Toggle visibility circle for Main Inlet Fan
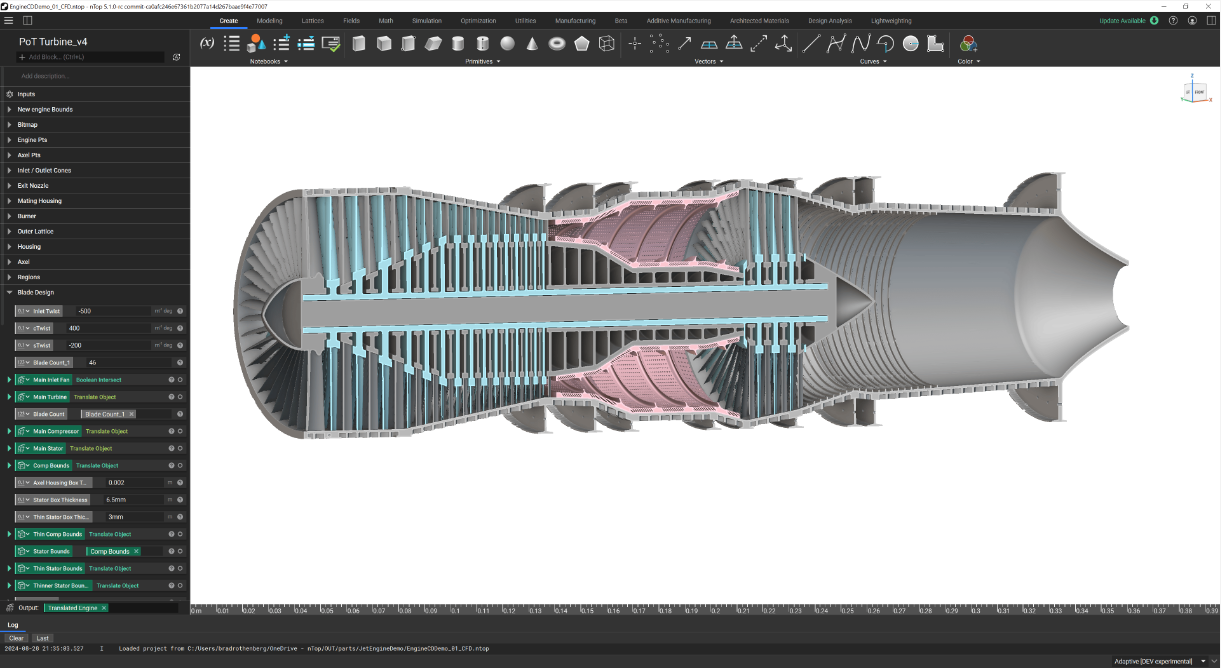Image resolution: width=1221 pixels, height=668 pixels. click(x=180, y=380)
